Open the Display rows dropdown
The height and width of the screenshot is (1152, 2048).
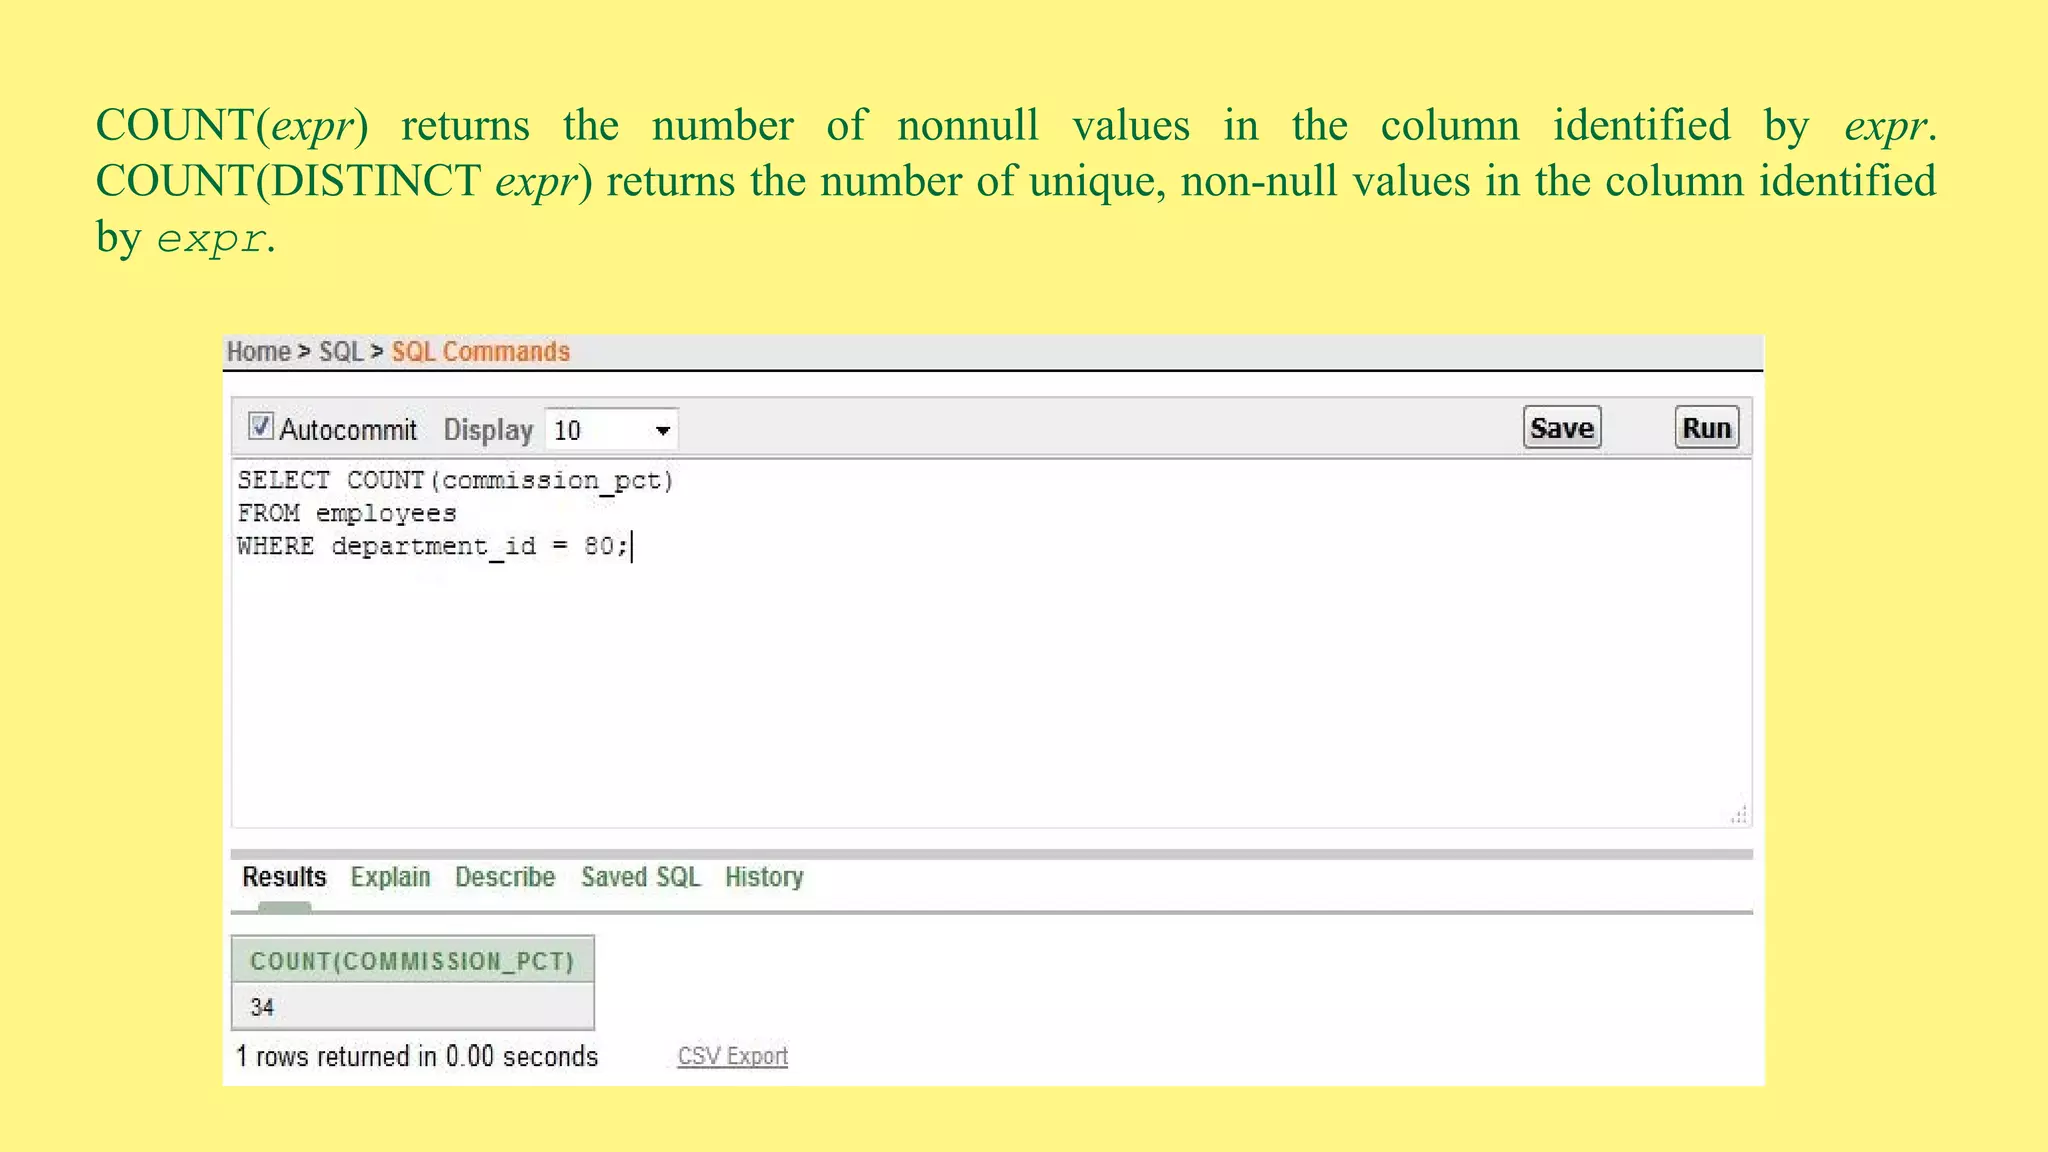point(611,430)
